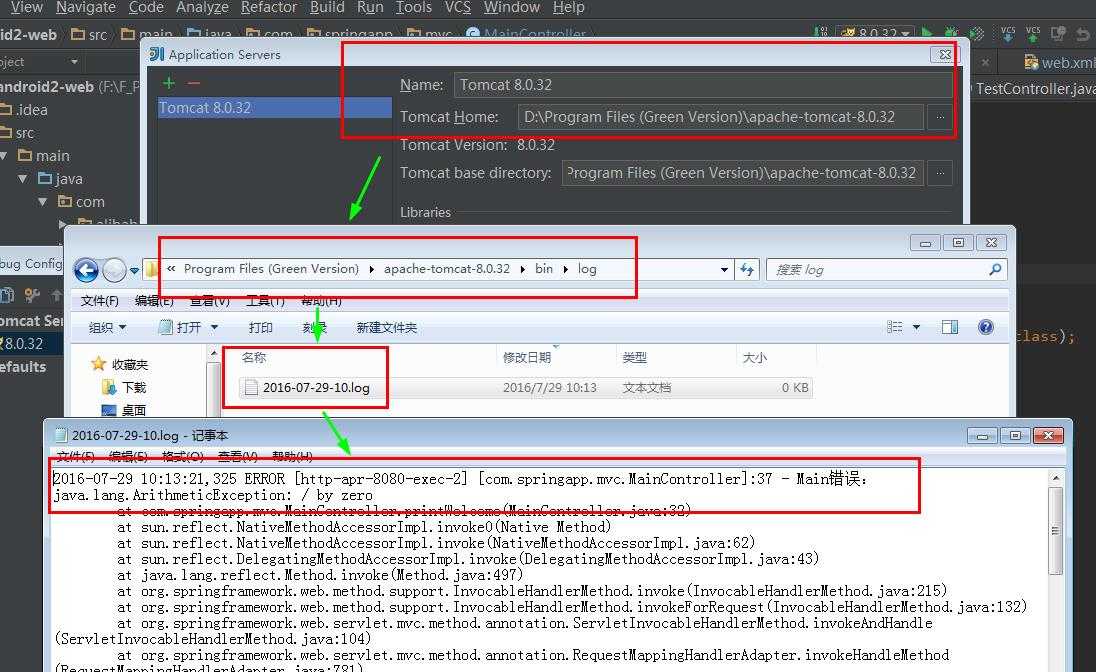This screenshot has width=1096, height=672.
Task: Click 新建文件夹 in Explorer toolbar
Action: (x=387, y=327)
